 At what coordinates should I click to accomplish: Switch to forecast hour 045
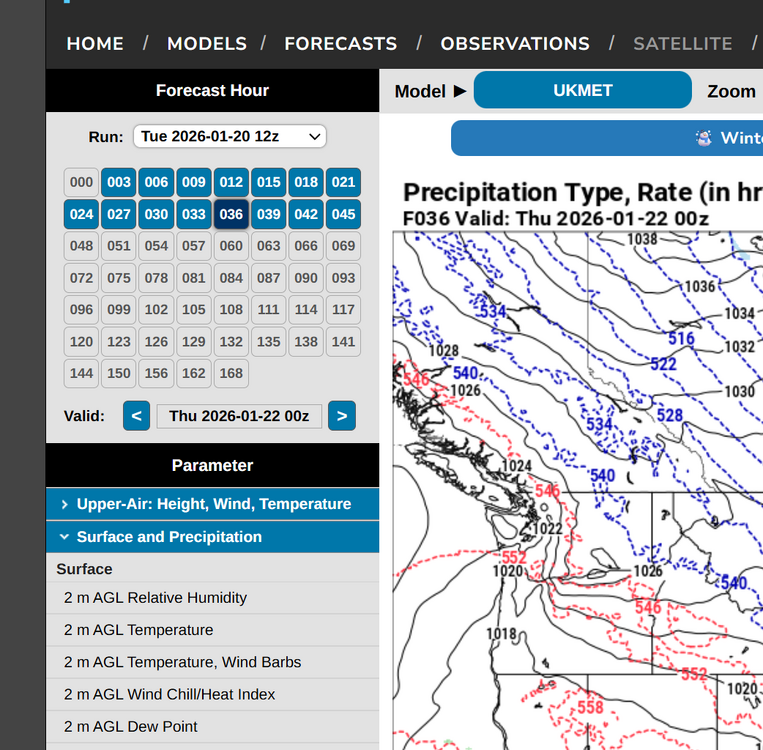[x=343, y=214]
